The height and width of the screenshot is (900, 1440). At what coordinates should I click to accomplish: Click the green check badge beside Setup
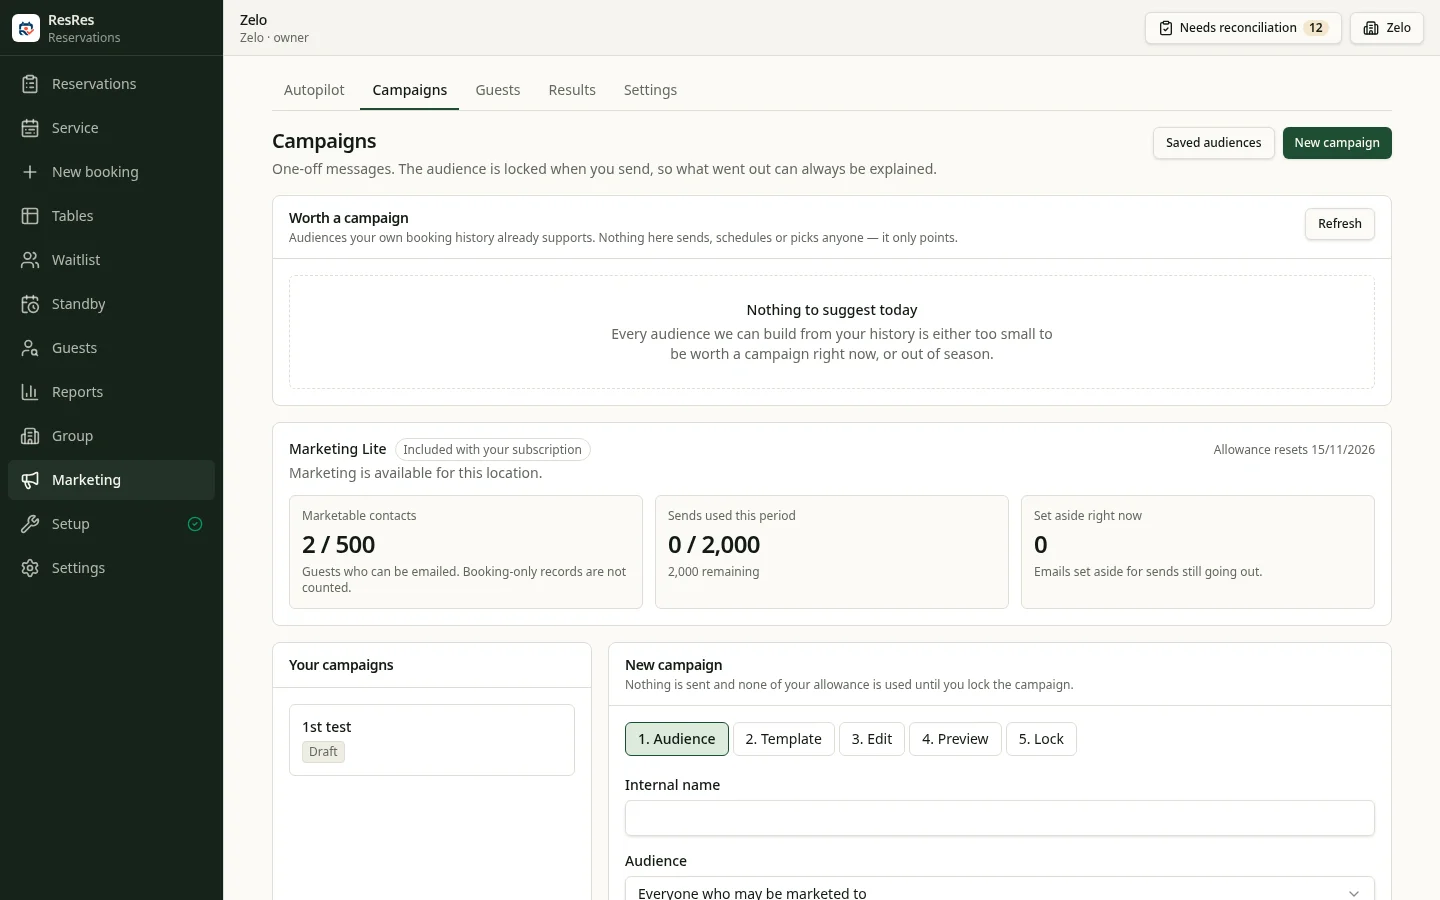tap(195, 524)
